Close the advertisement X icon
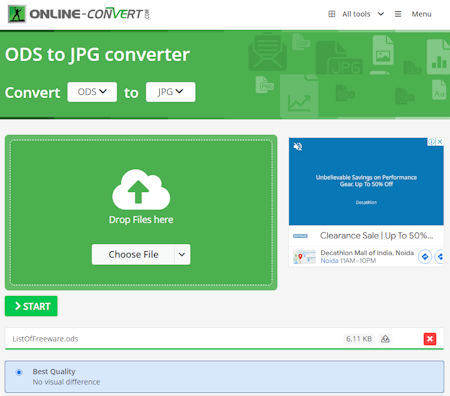 pyautogui.click(x=440, y=141)
